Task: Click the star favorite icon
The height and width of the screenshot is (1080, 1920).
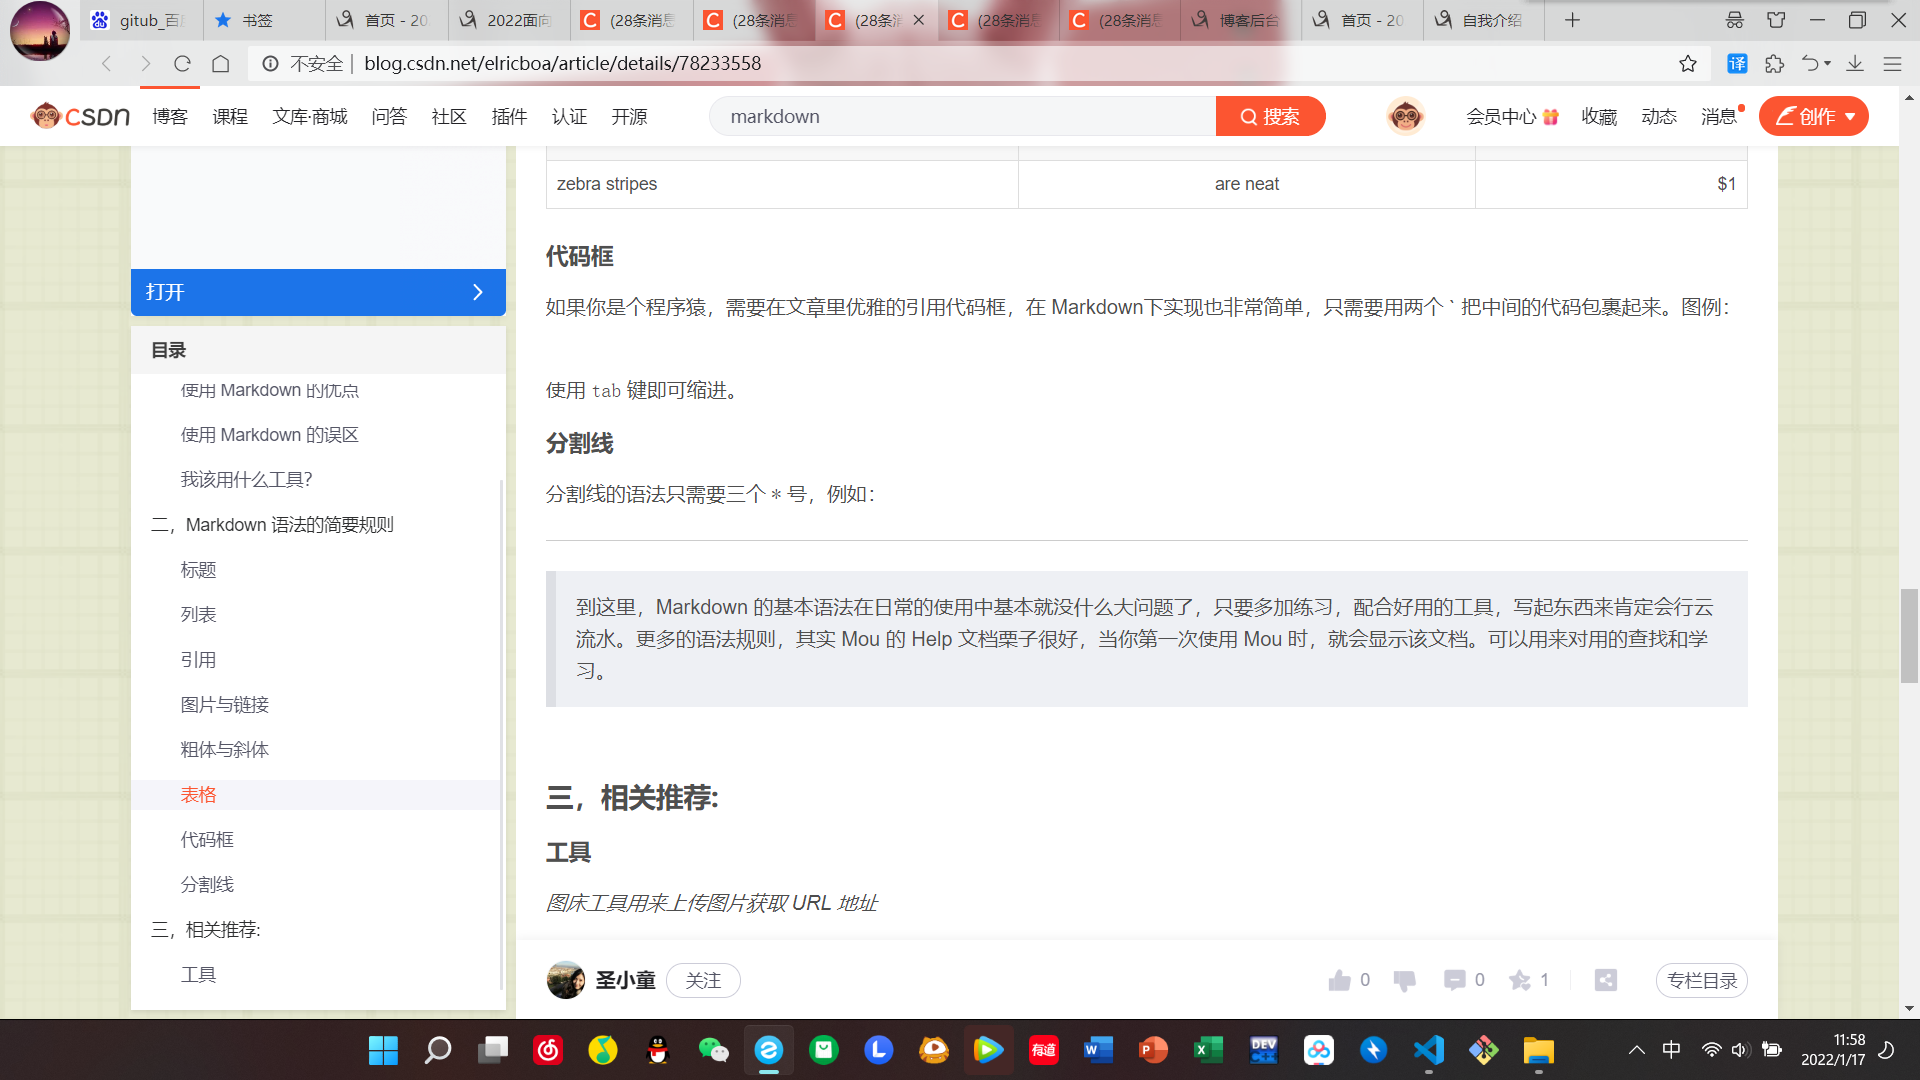Action: point(1520,980)
